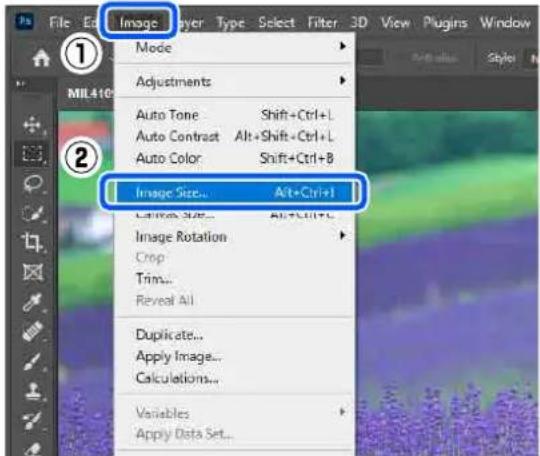This screenshot has height=456, width=540.
Task: Choose Duplicate...
Action: point(234,335)
